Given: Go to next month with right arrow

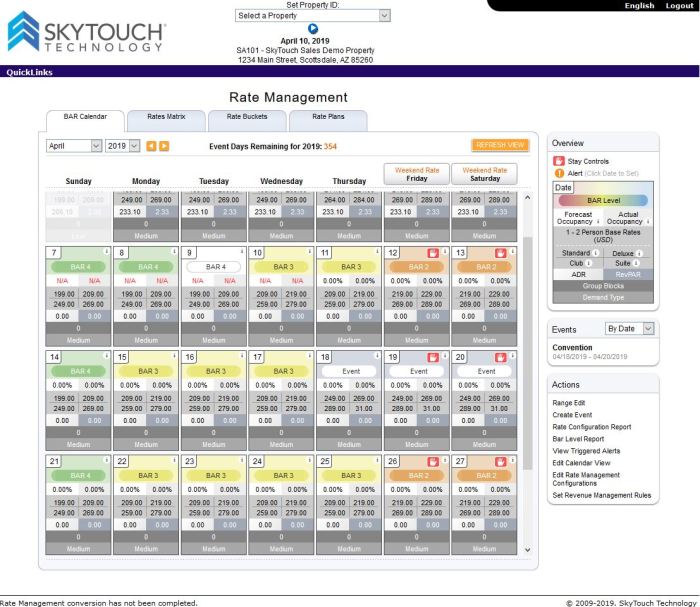Looking at the screenshot, I should click(164, 146).
